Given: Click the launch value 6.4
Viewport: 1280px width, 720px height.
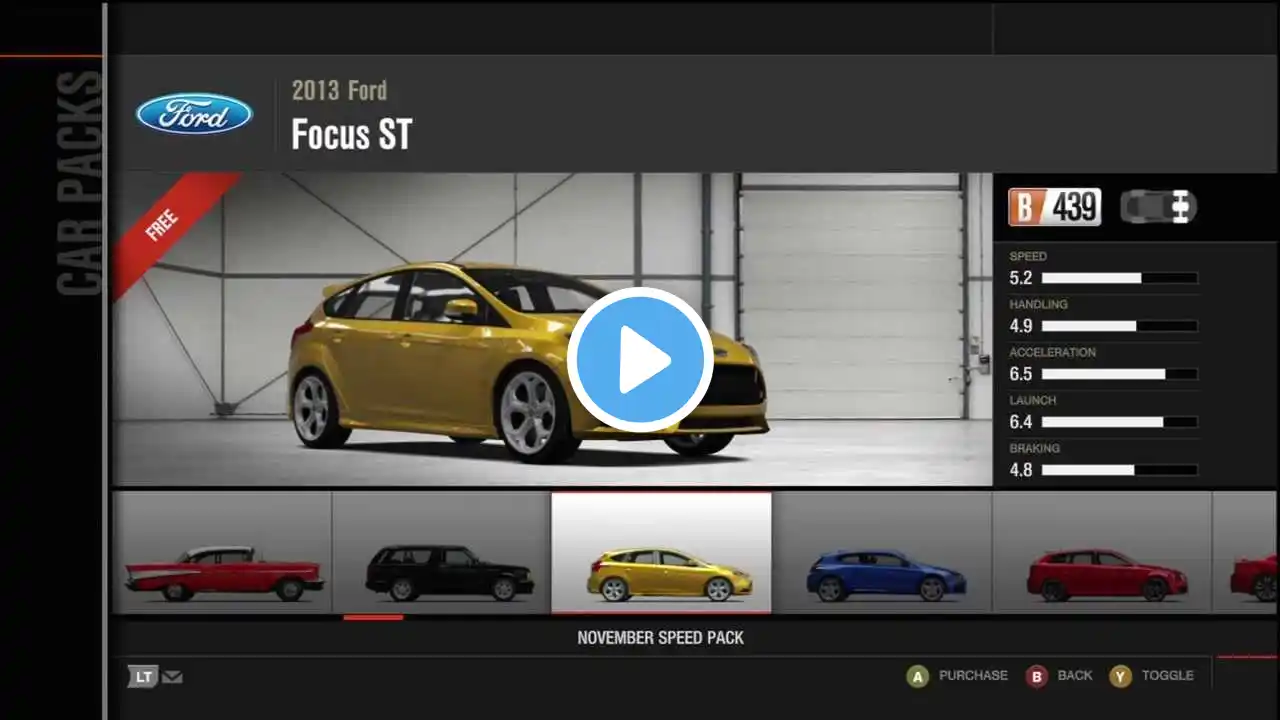Looking at the screenshot, I should (x=1021, y=422).
